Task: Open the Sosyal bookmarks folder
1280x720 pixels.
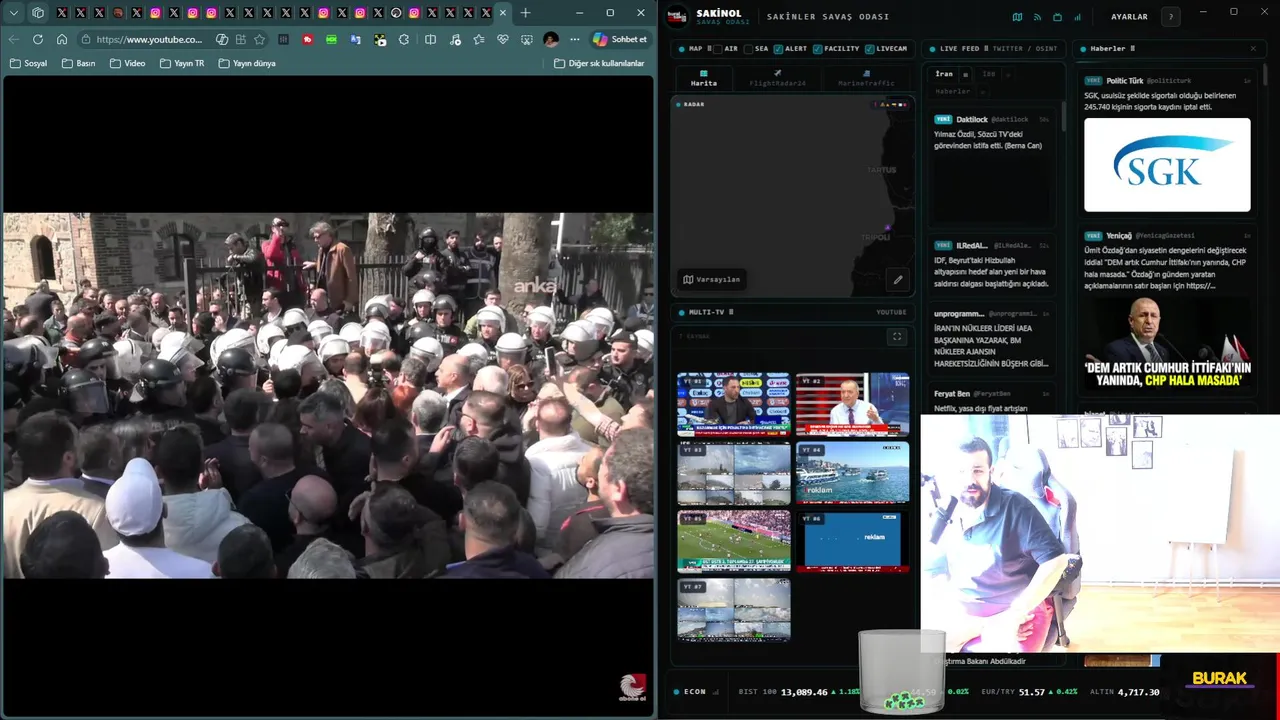Action: click(28, 63)
